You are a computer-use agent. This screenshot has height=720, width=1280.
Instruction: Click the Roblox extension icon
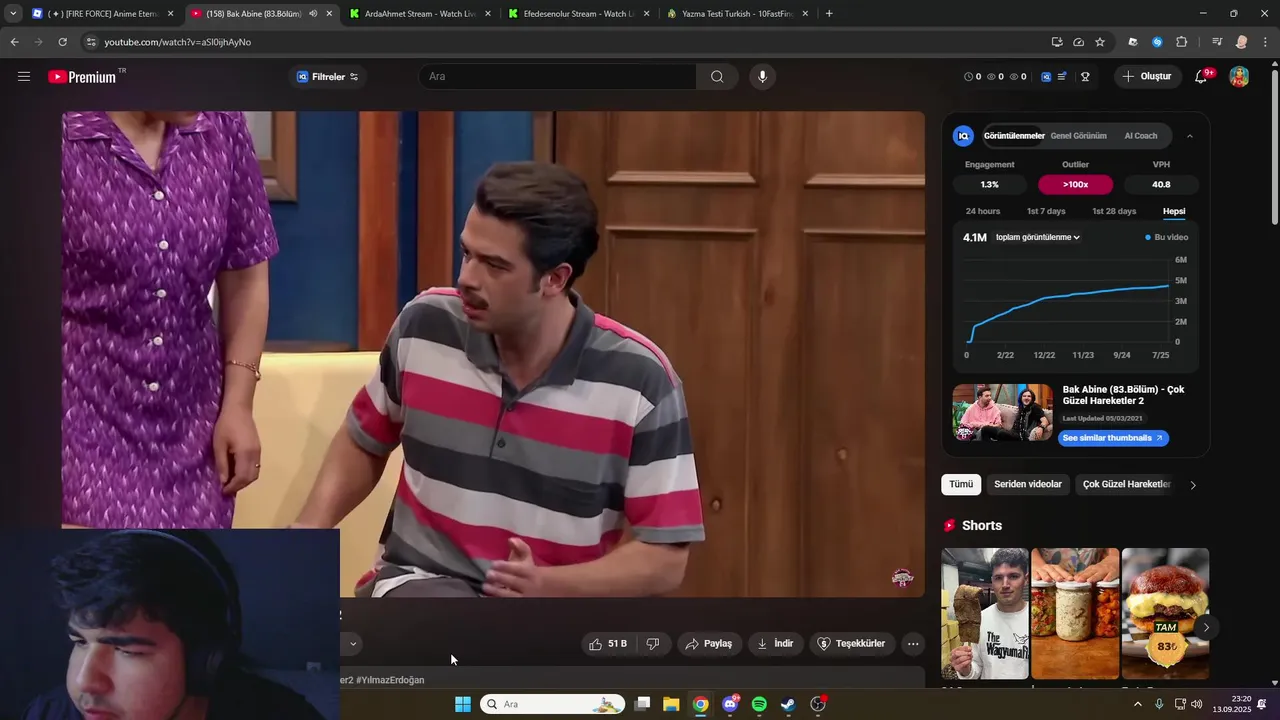1133,42
